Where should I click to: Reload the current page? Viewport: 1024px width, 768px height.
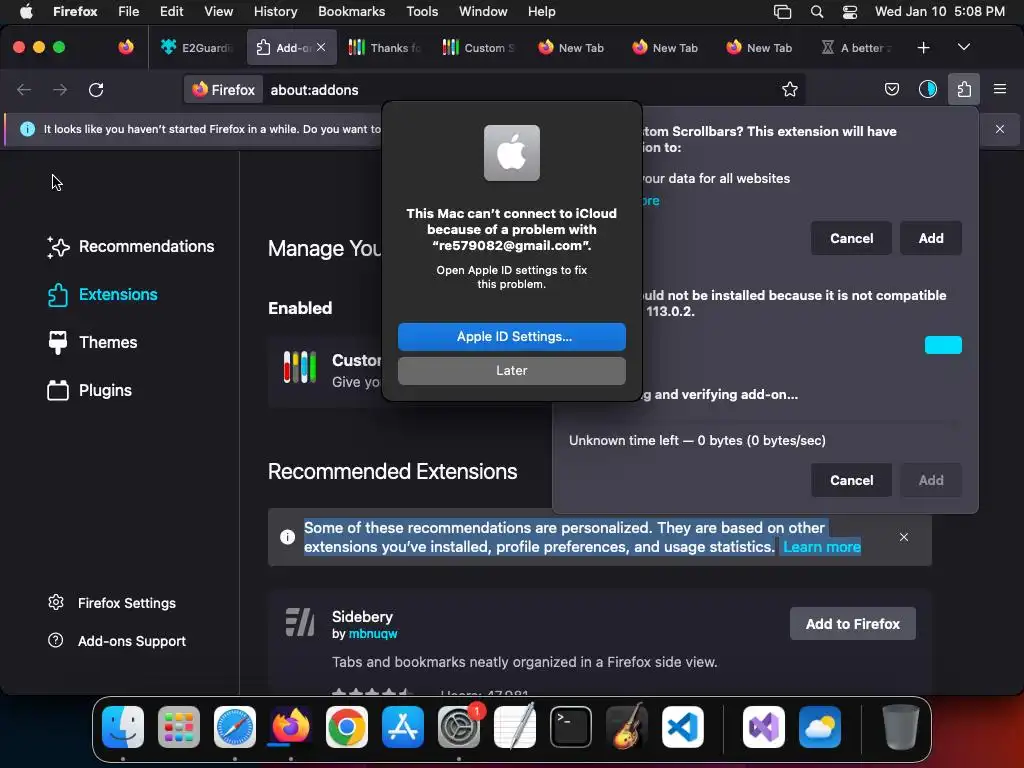(96, 89)
